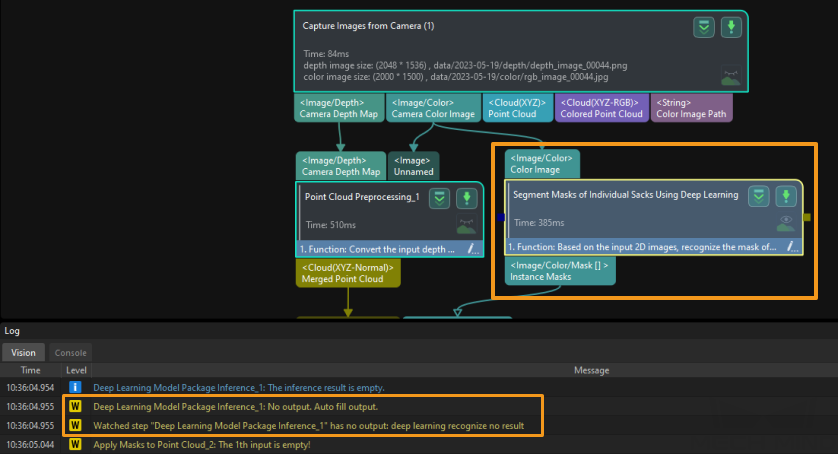This screenshot has width=838, height=454.
Task: Click blue info icon on first log row
Action: coord(73,387)
